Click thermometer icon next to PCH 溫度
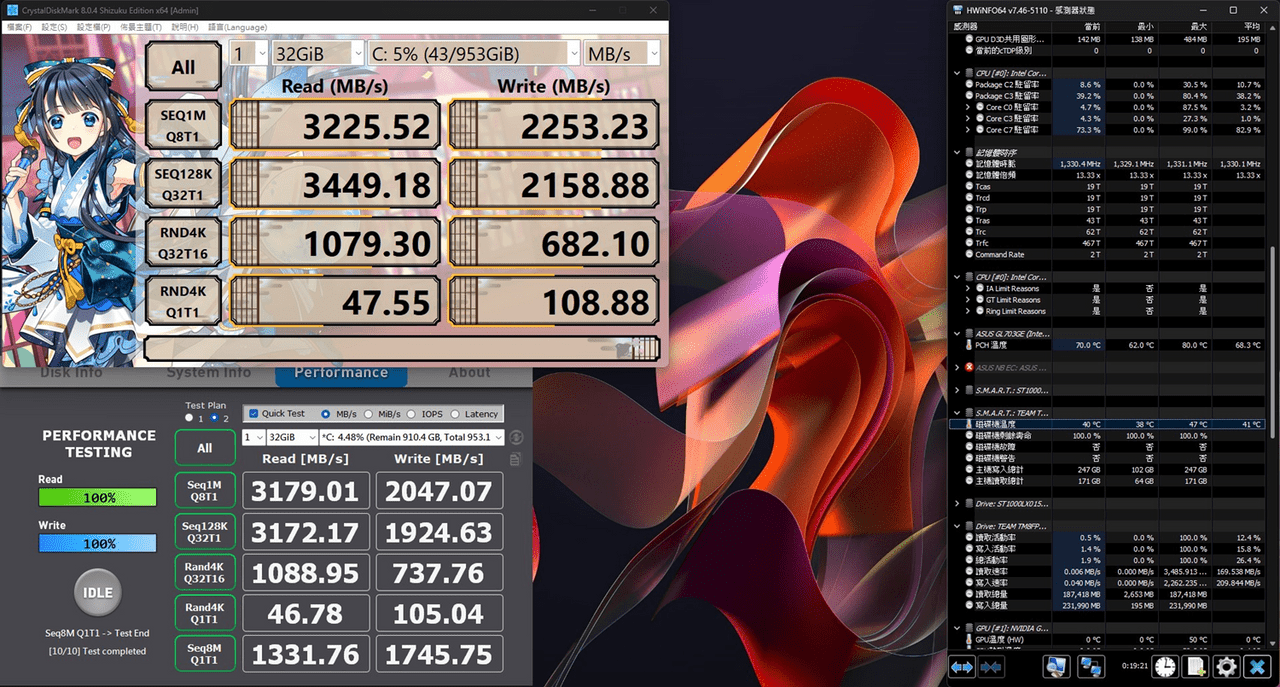This screenshot has width=1280, height=687. (969, 345)
